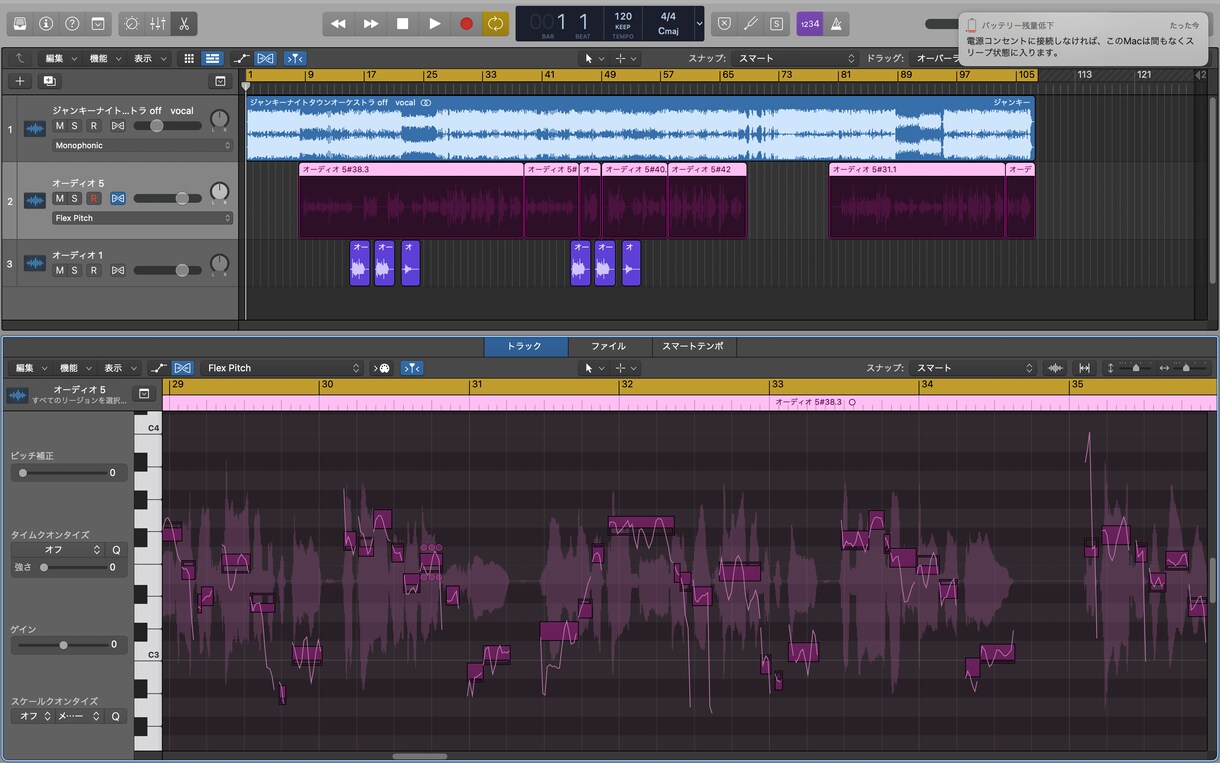This screenshot has height=763, width=1220.
Task: Open the Inspector info icon
Action: point(46,23)
